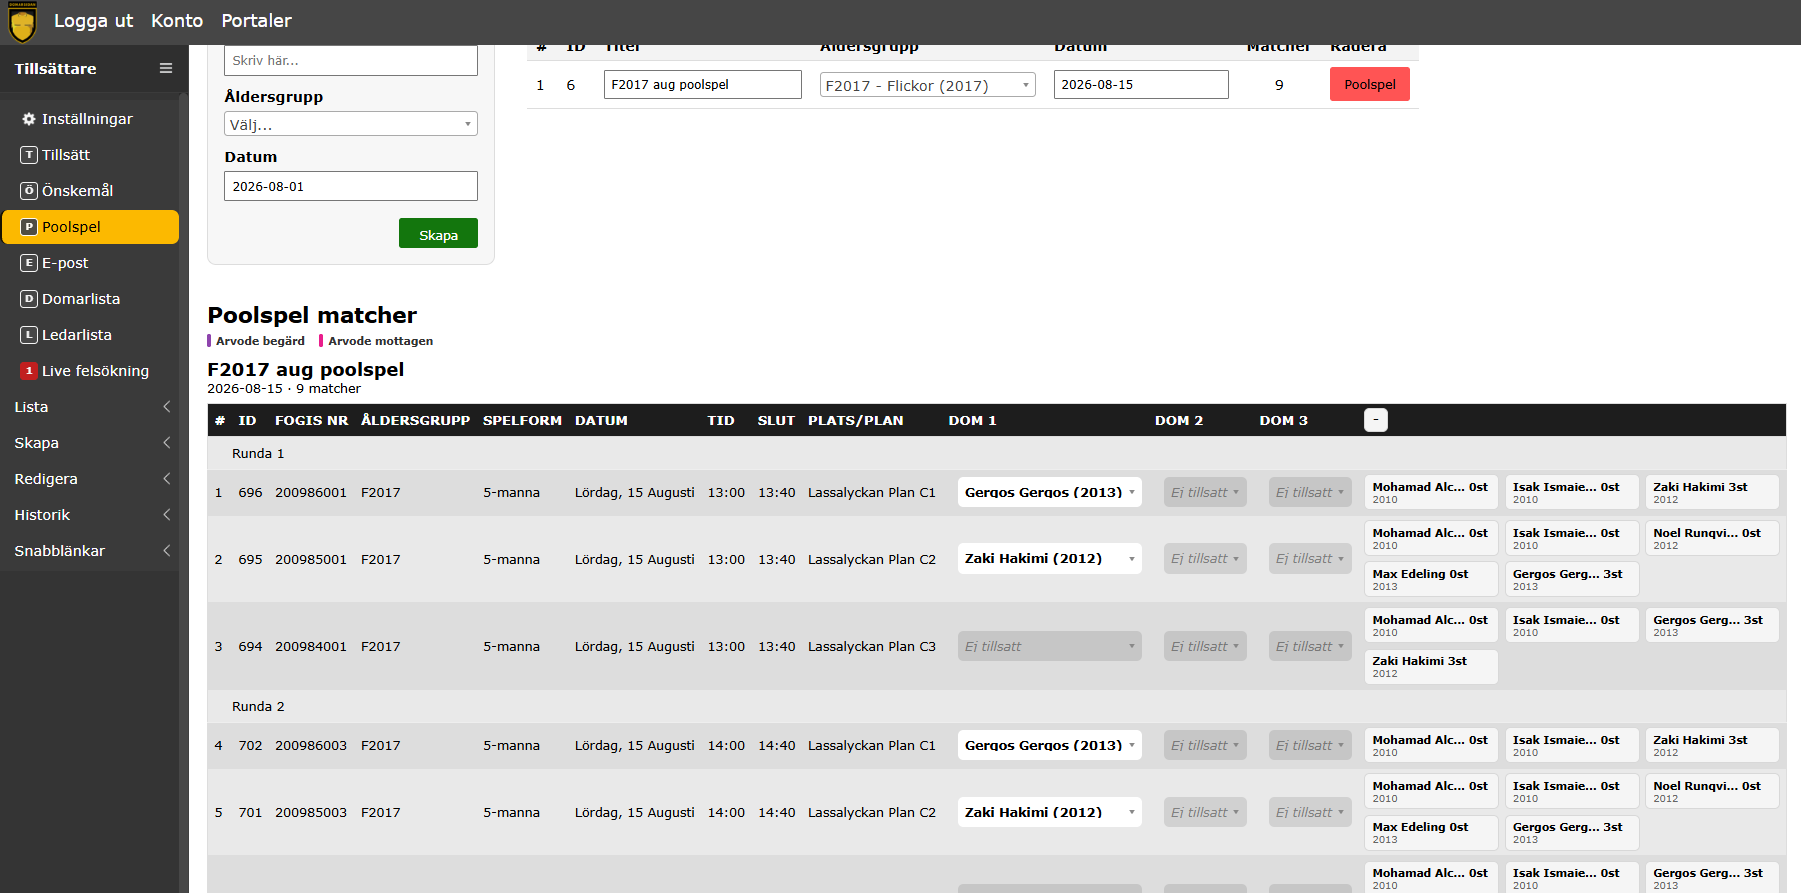Select Max Edeling 0st card for match 695
Image resolution: width=1801 pixels, height=893 pixels.
(1432, 579)
